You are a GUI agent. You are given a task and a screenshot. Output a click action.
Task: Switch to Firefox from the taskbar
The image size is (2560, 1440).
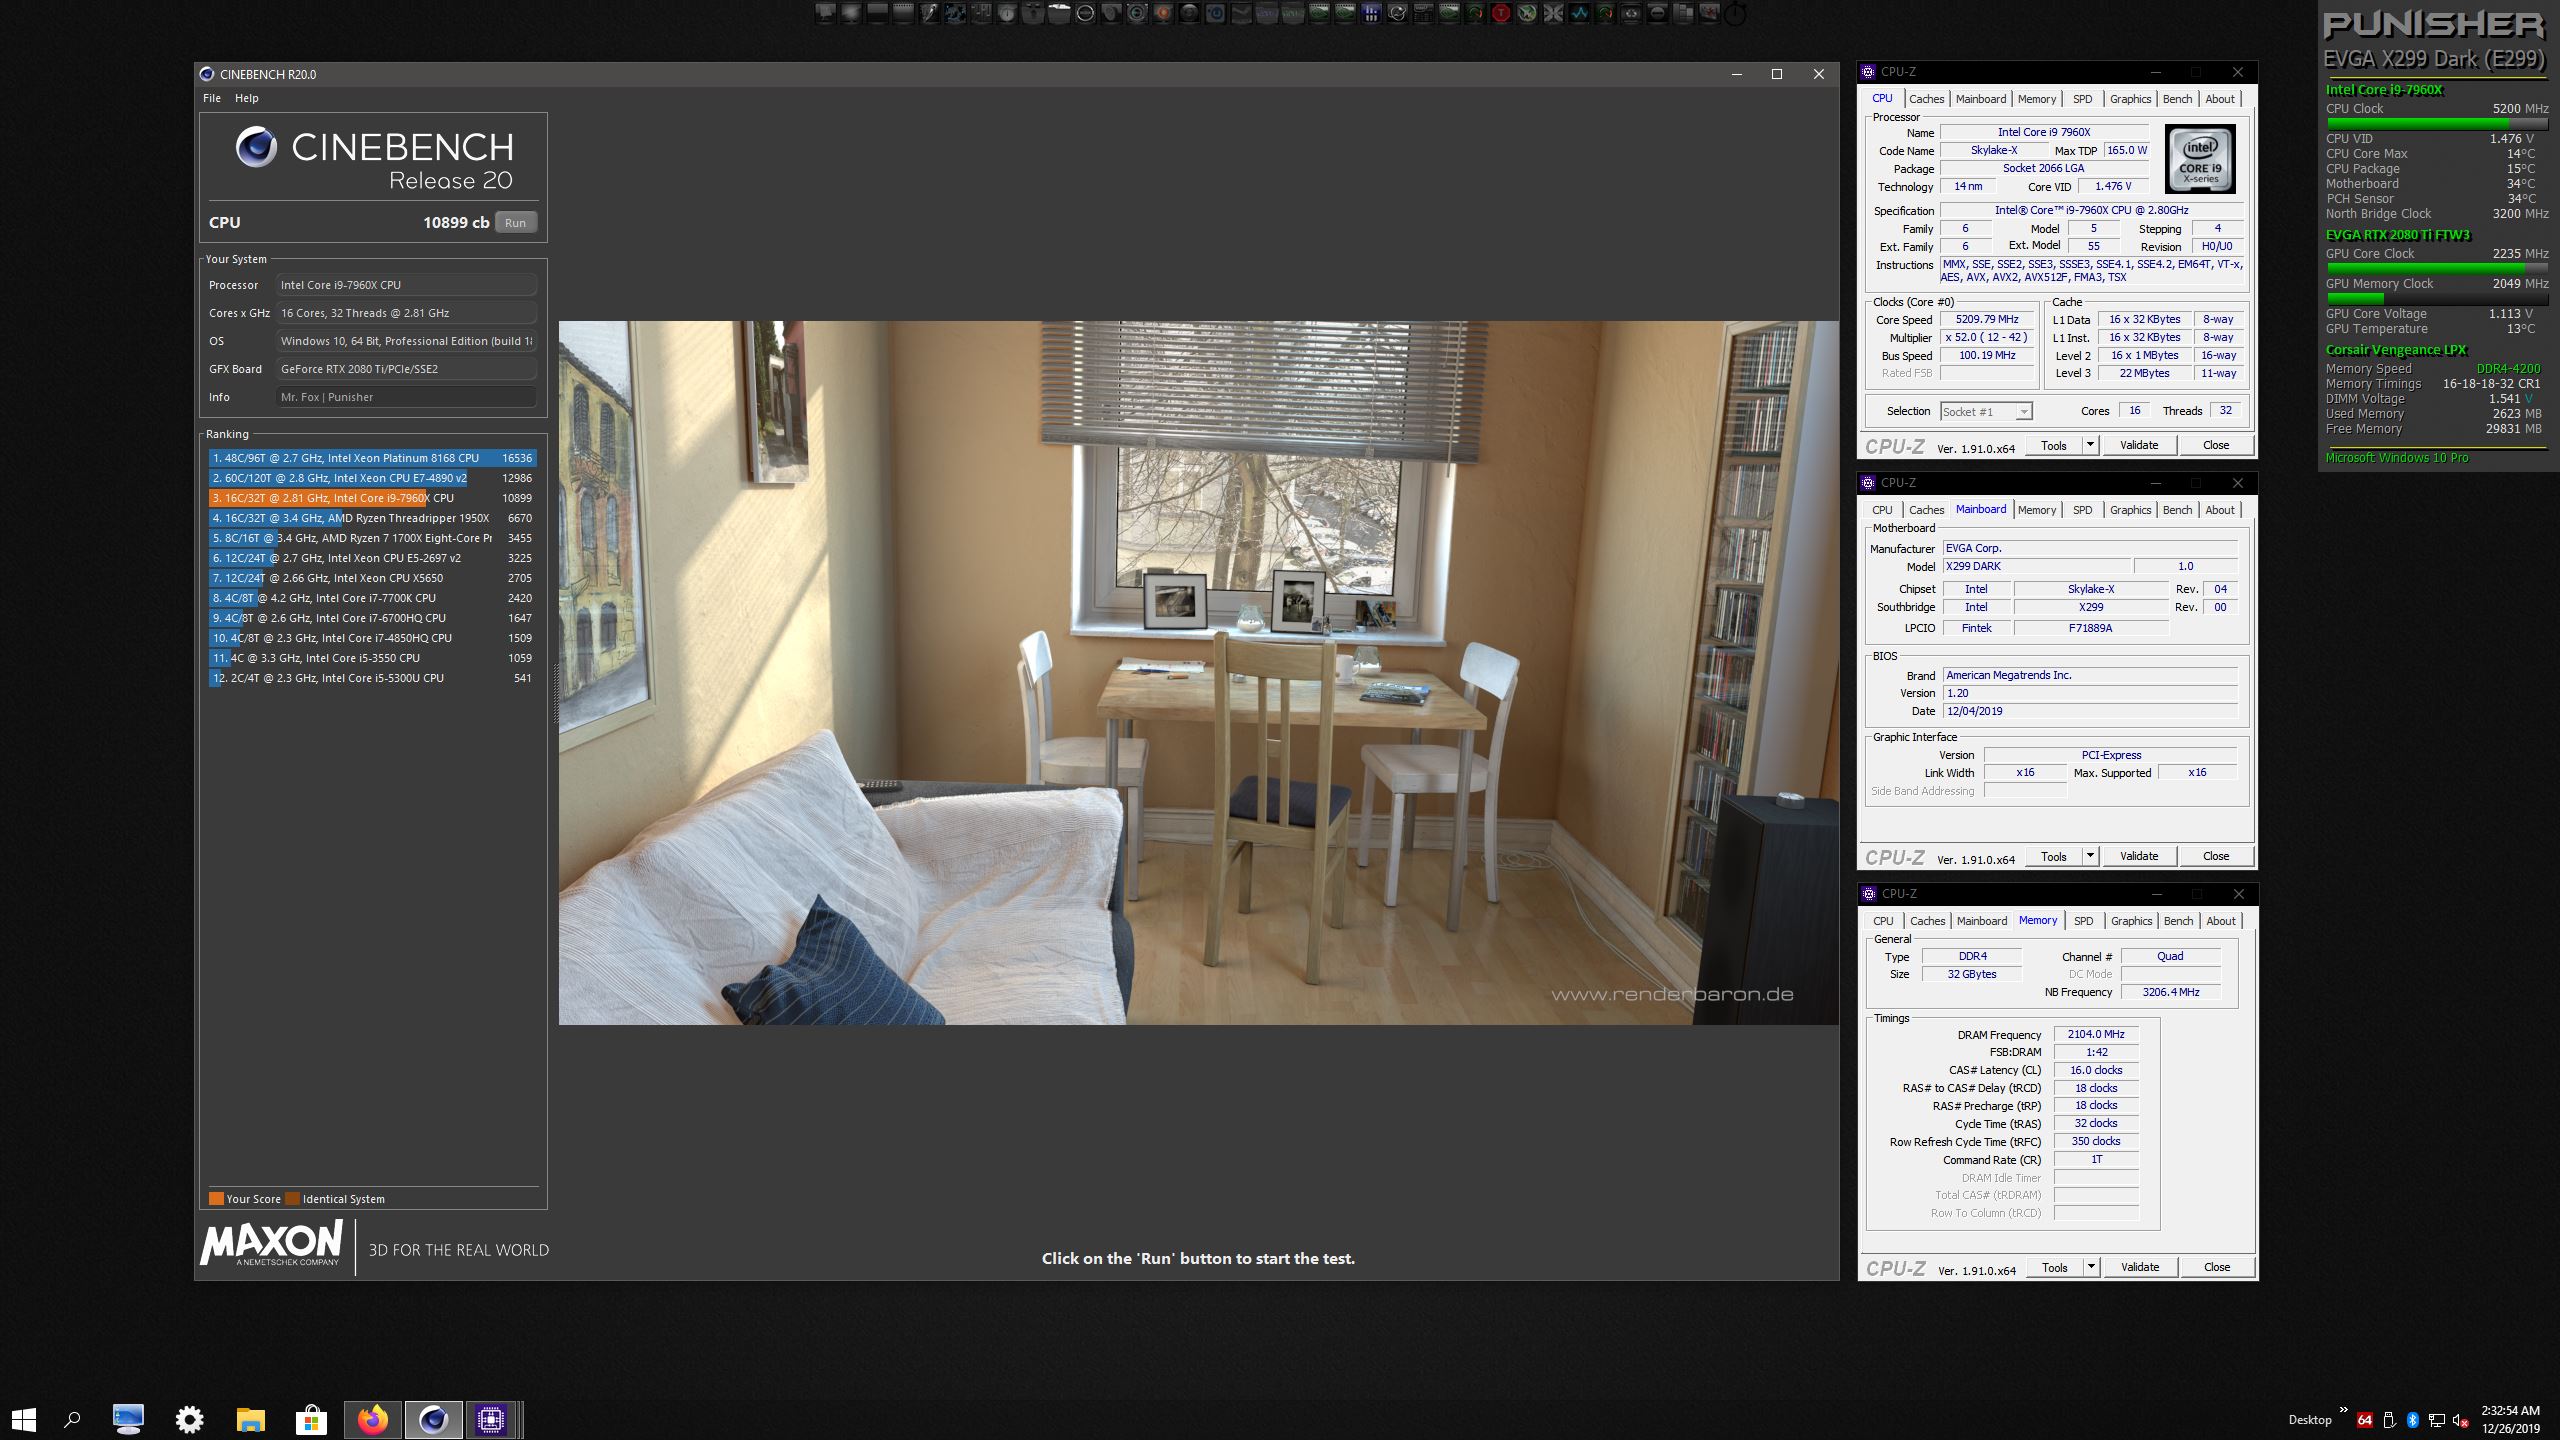tap(373, 1419)
